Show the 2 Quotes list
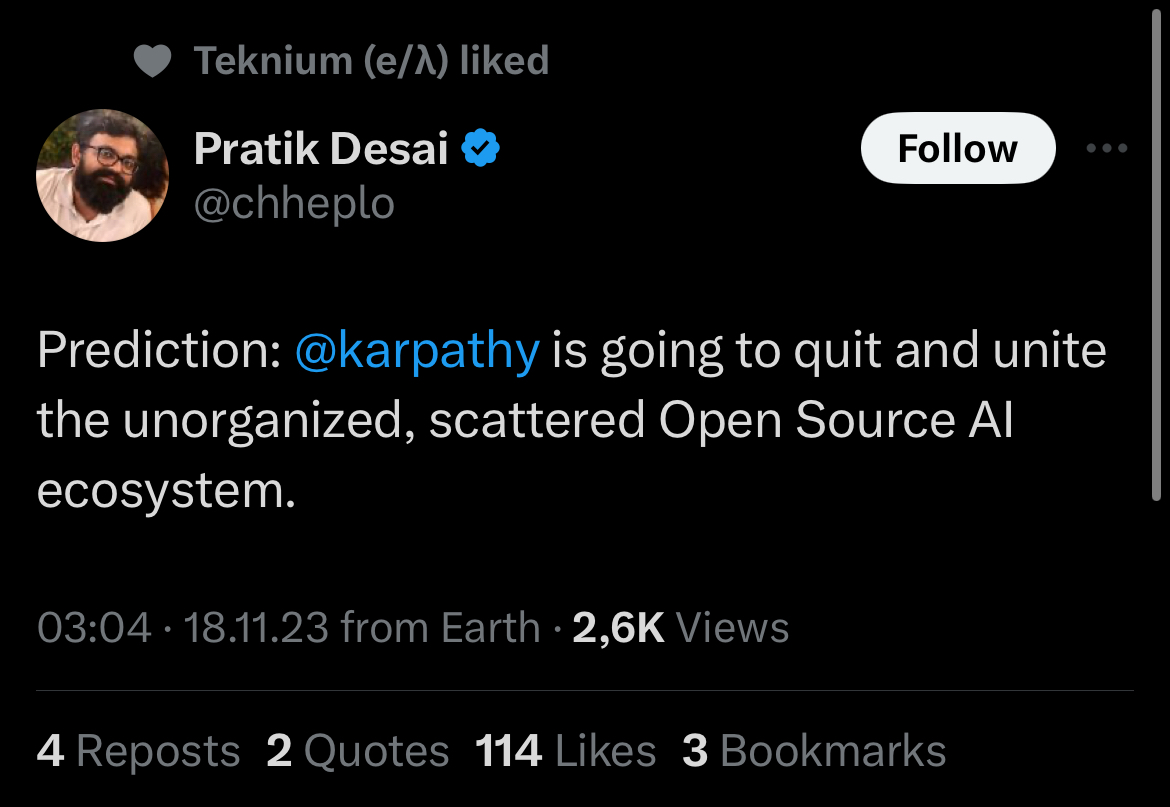1170x807 pixels. [358, 752]
